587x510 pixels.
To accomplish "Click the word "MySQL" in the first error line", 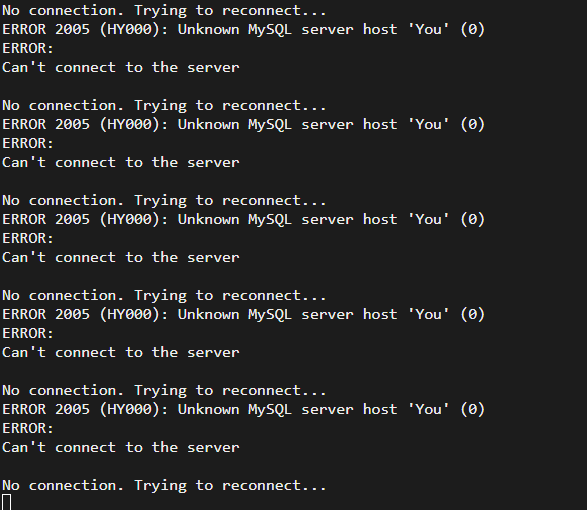I will (x=270, y=30).
